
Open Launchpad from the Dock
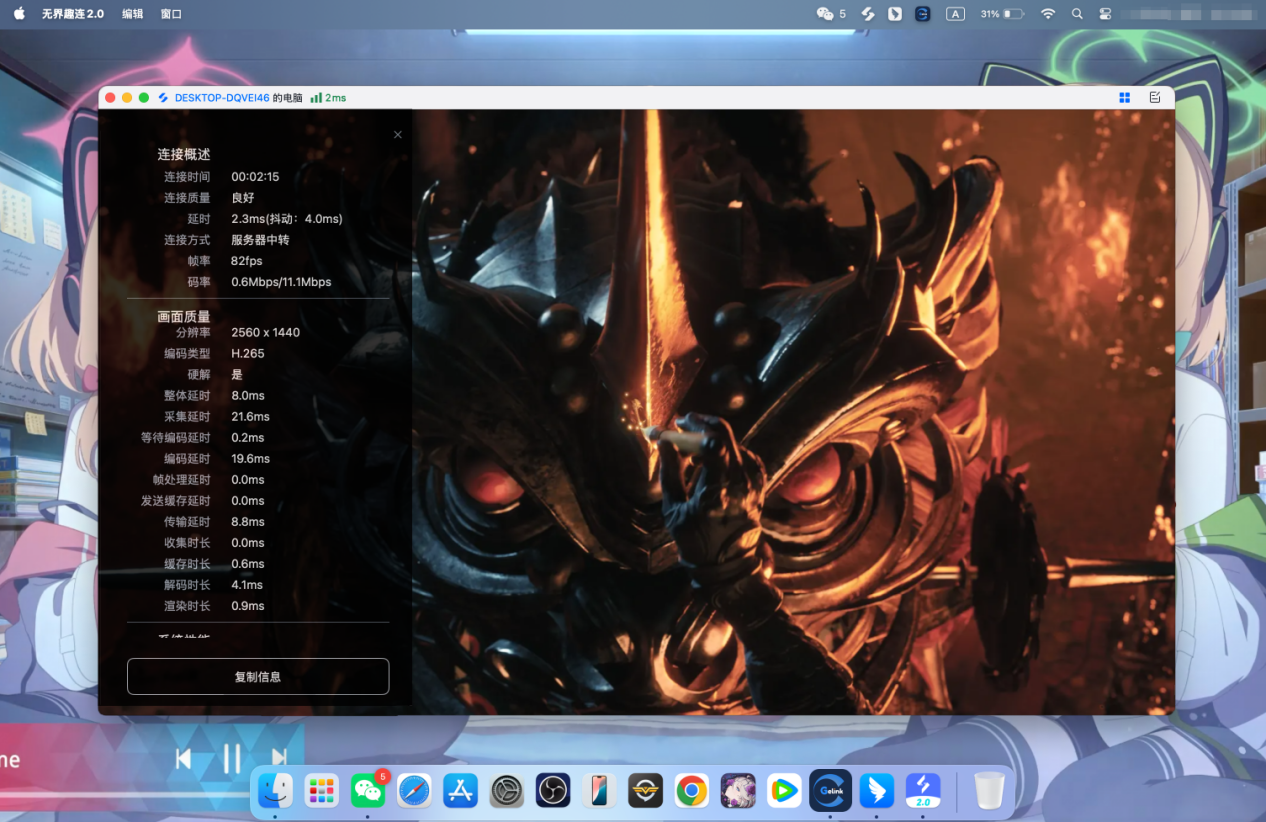tap(322, 791)
